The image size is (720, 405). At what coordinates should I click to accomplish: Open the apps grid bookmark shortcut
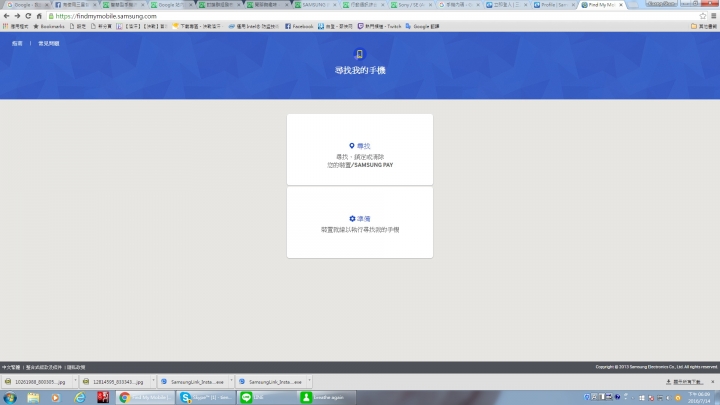[x=16, y=26]
